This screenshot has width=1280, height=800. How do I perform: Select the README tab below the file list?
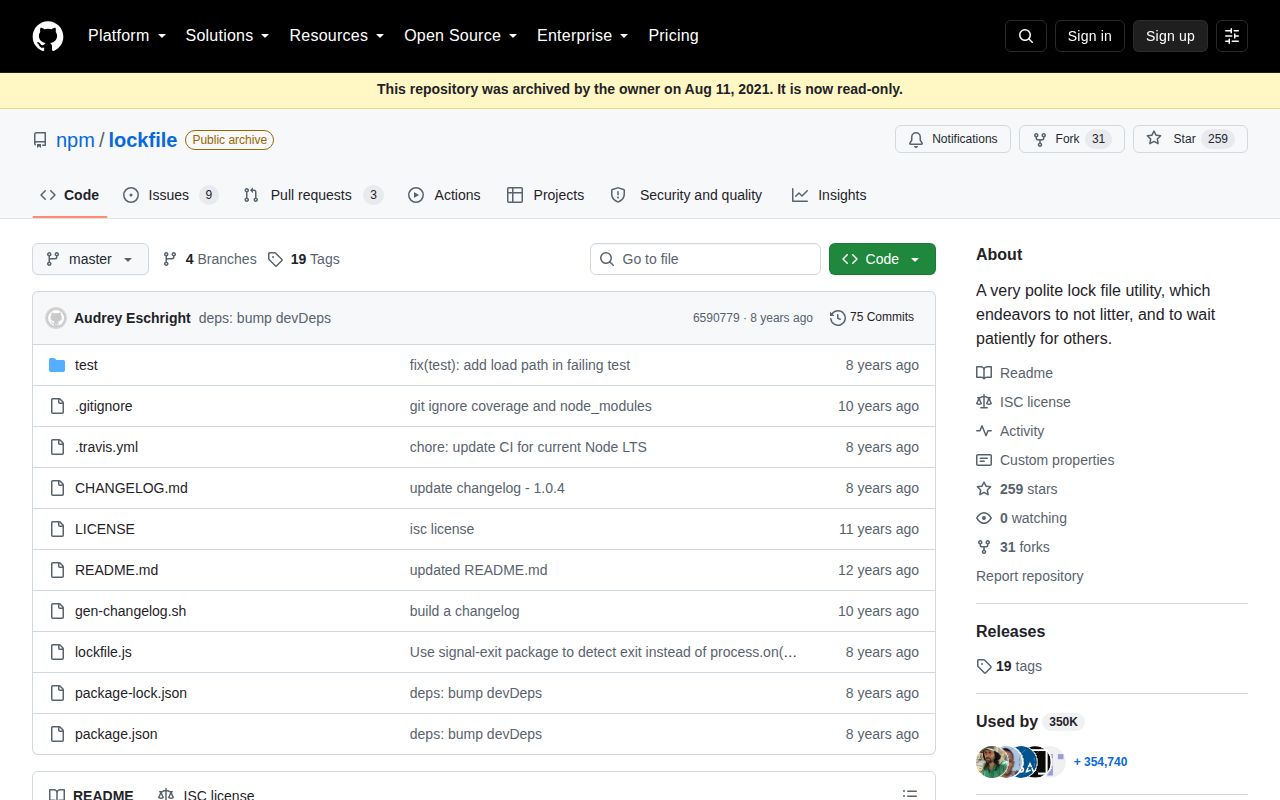point(91,795)
